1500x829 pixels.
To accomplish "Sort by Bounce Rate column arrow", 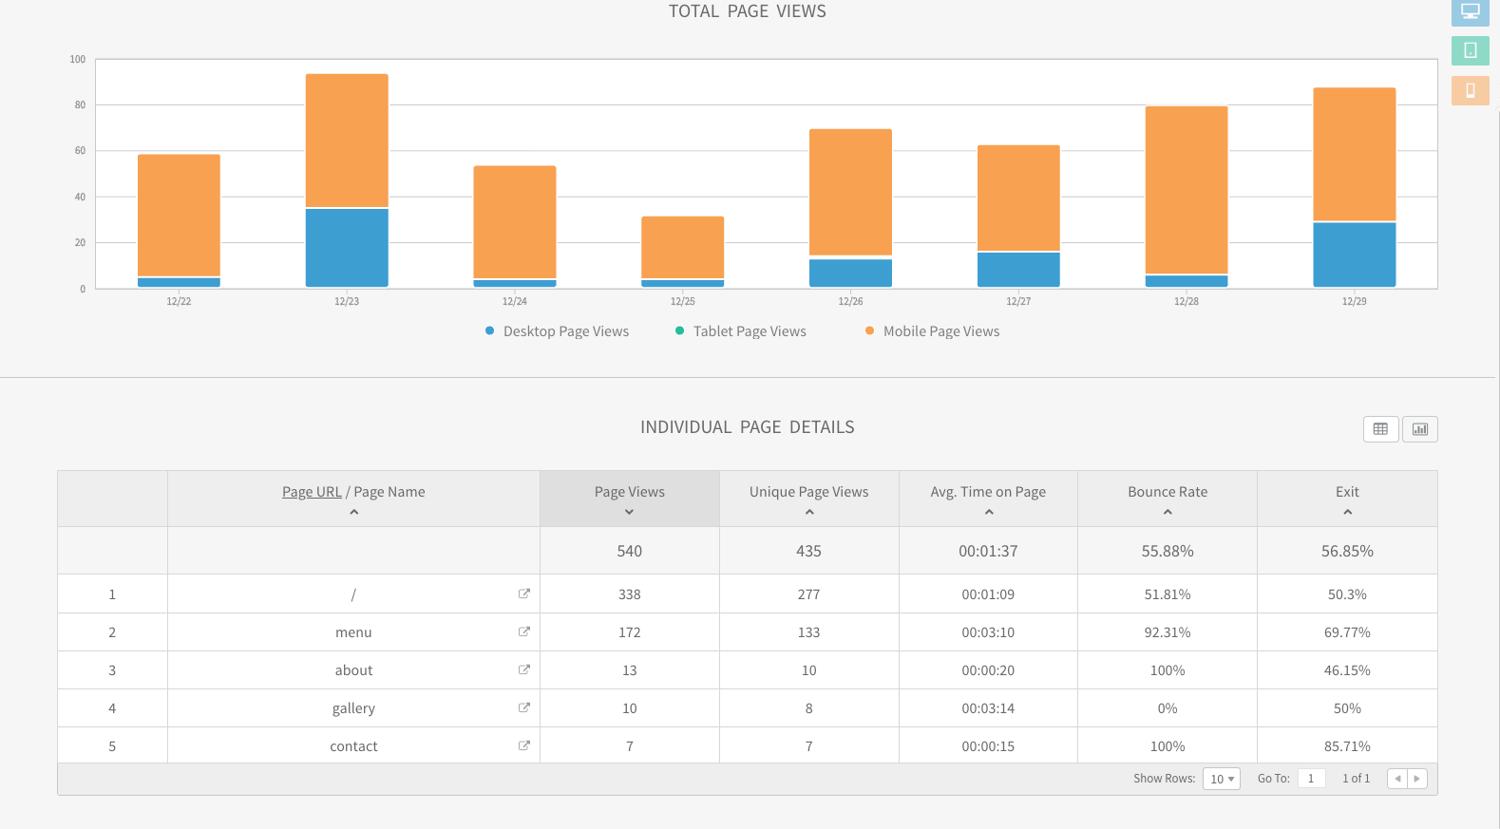I will click(x=1167, y=512).
